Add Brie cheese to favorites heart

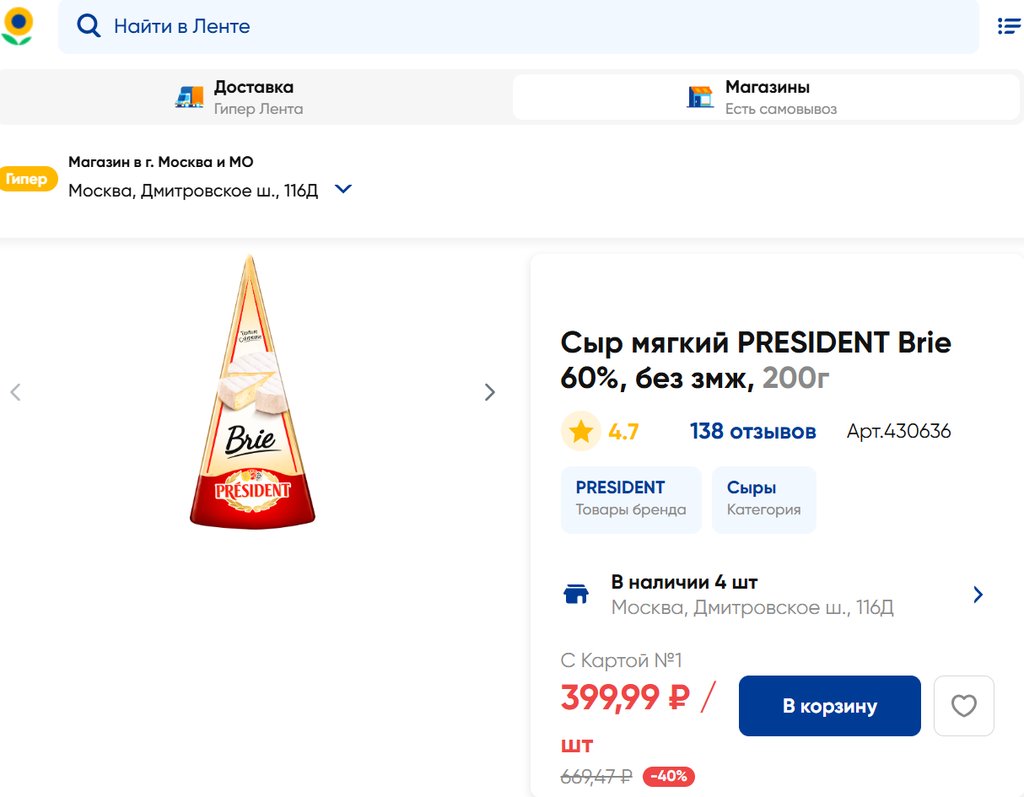963,706
